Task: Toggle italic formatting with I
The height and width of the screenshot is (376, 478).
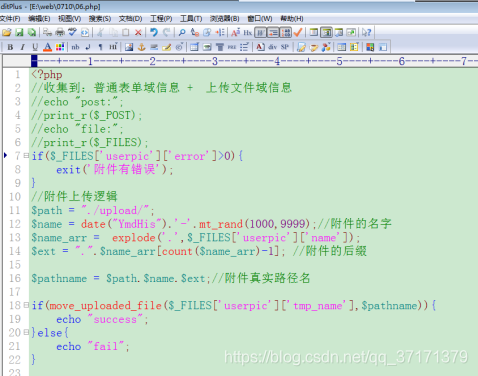Action: [x=23, y=47]
